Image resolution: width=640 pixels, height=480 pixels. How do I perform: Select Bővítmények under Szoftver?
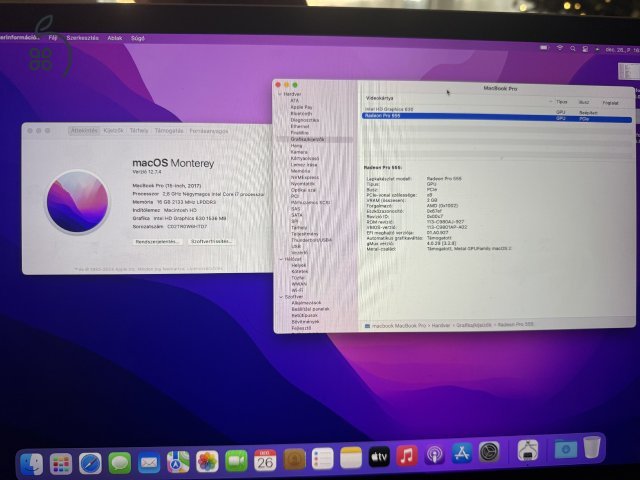coord(305,322)
